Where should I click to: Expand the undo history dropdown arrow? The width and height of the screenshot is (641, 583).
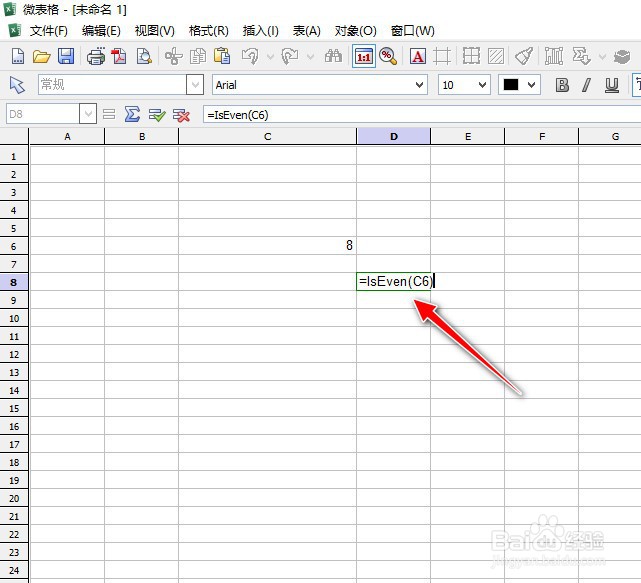tap(270, 56)
